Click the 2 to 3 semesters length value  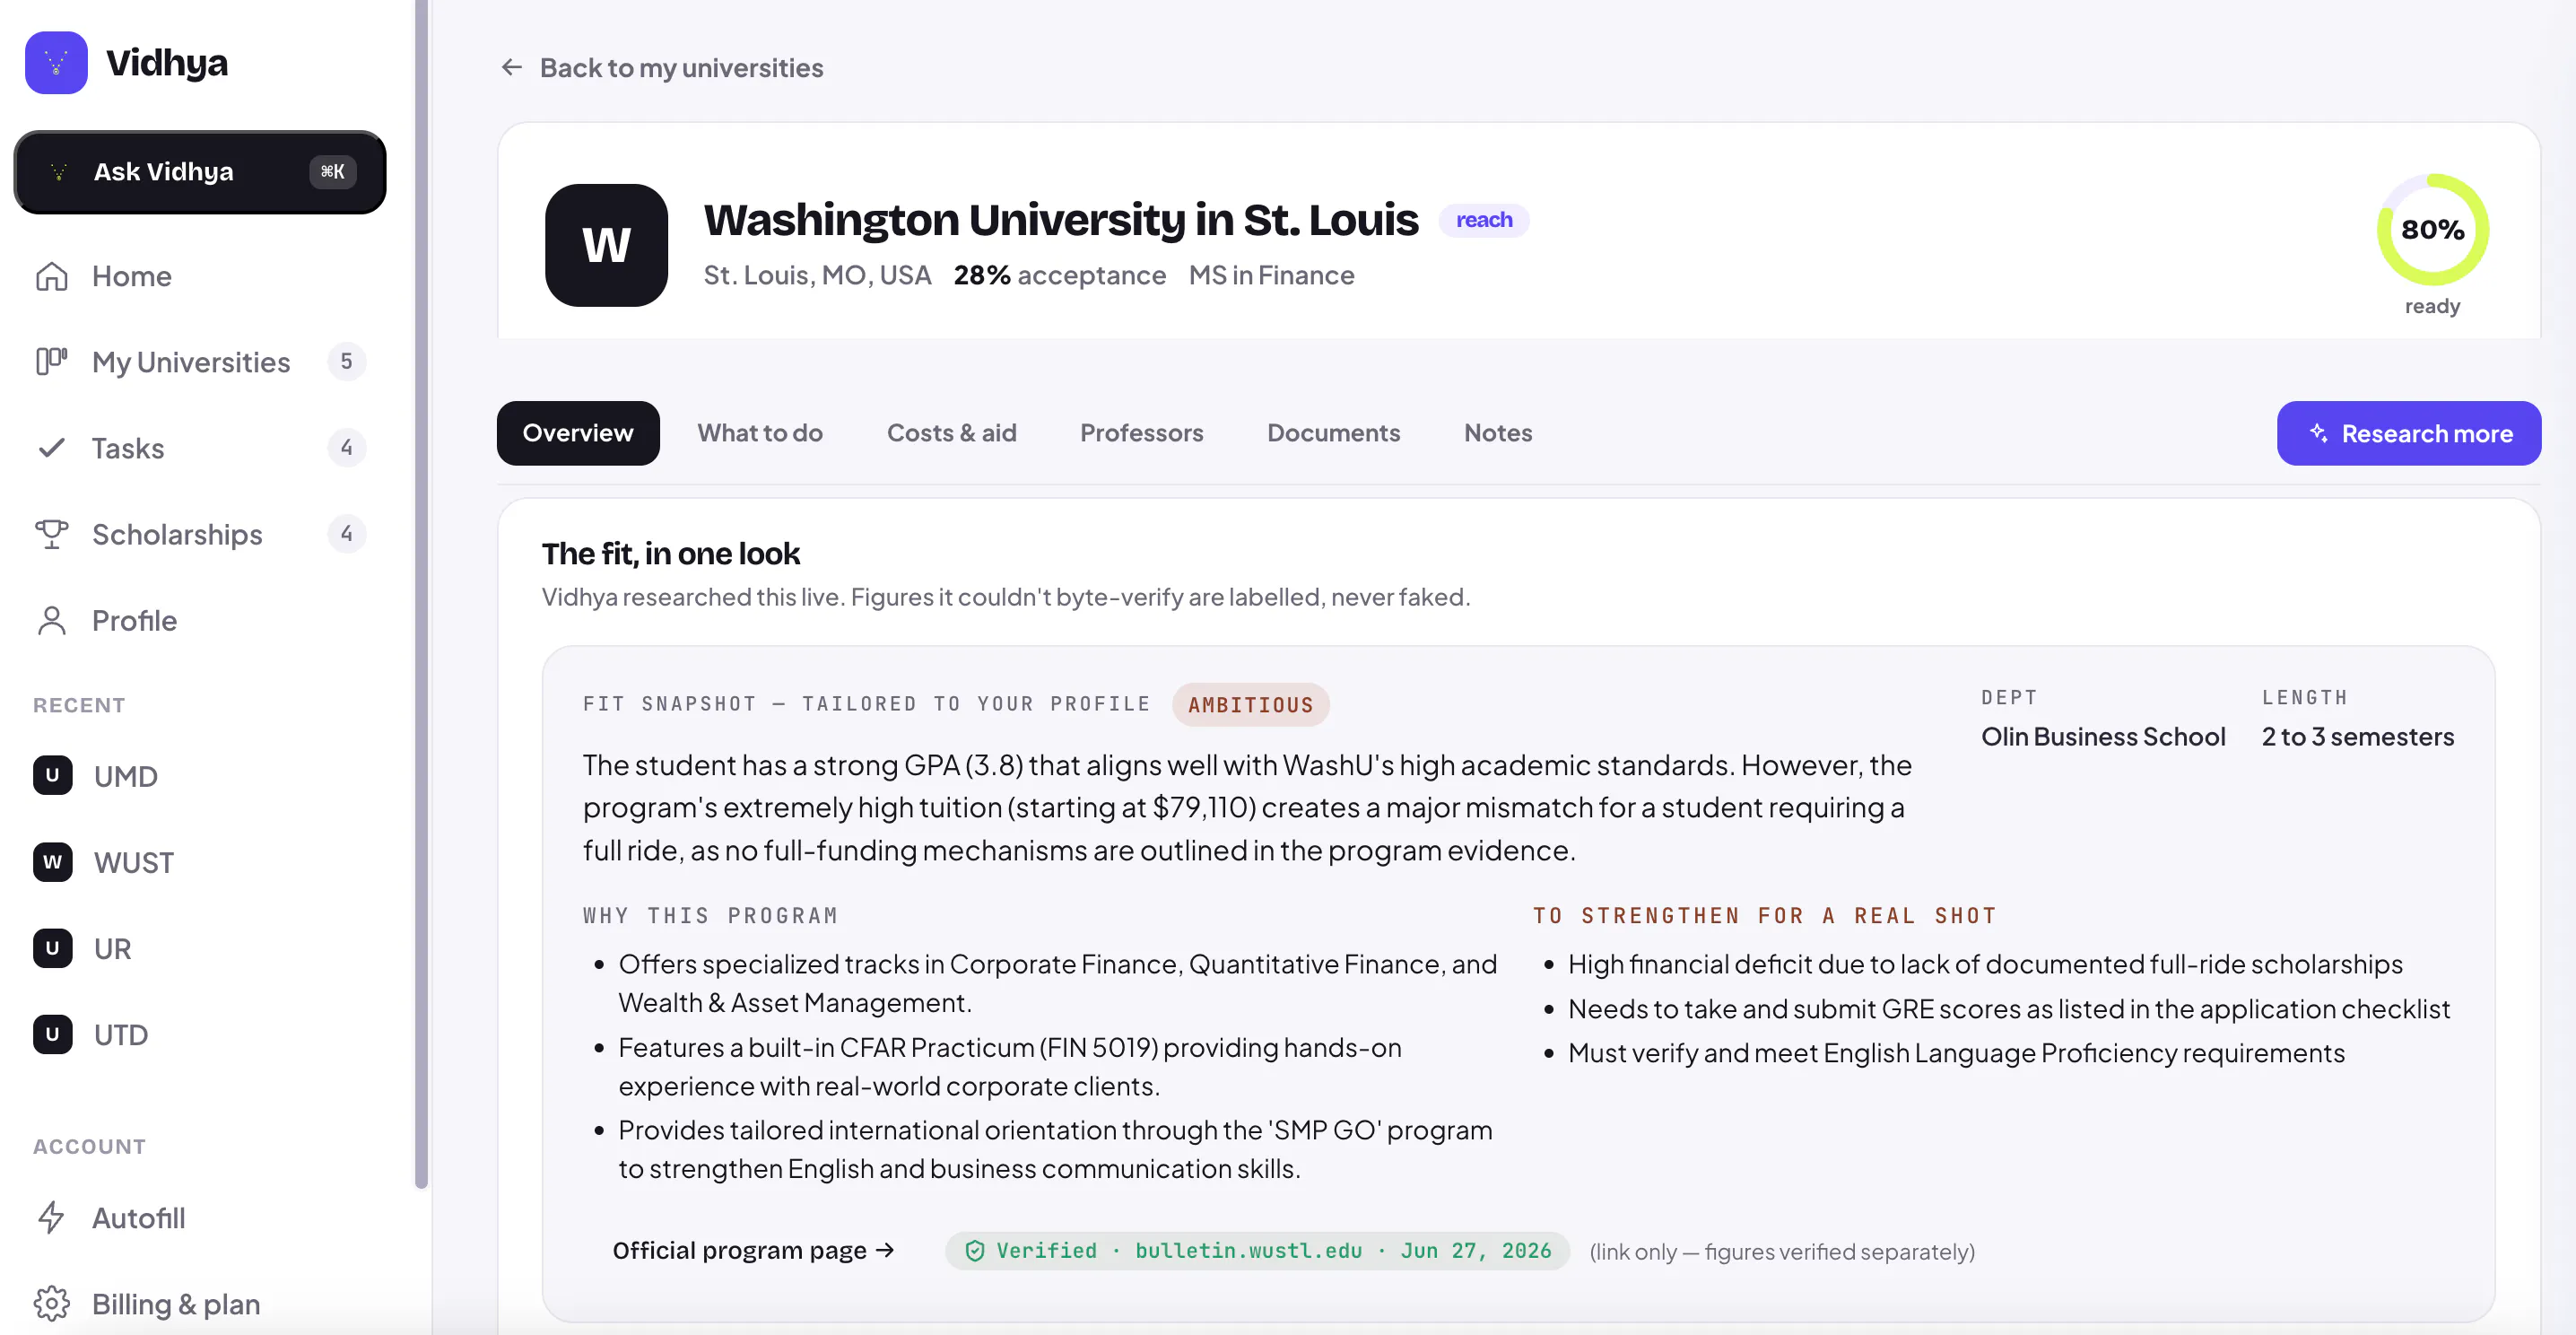(2357, 736)
